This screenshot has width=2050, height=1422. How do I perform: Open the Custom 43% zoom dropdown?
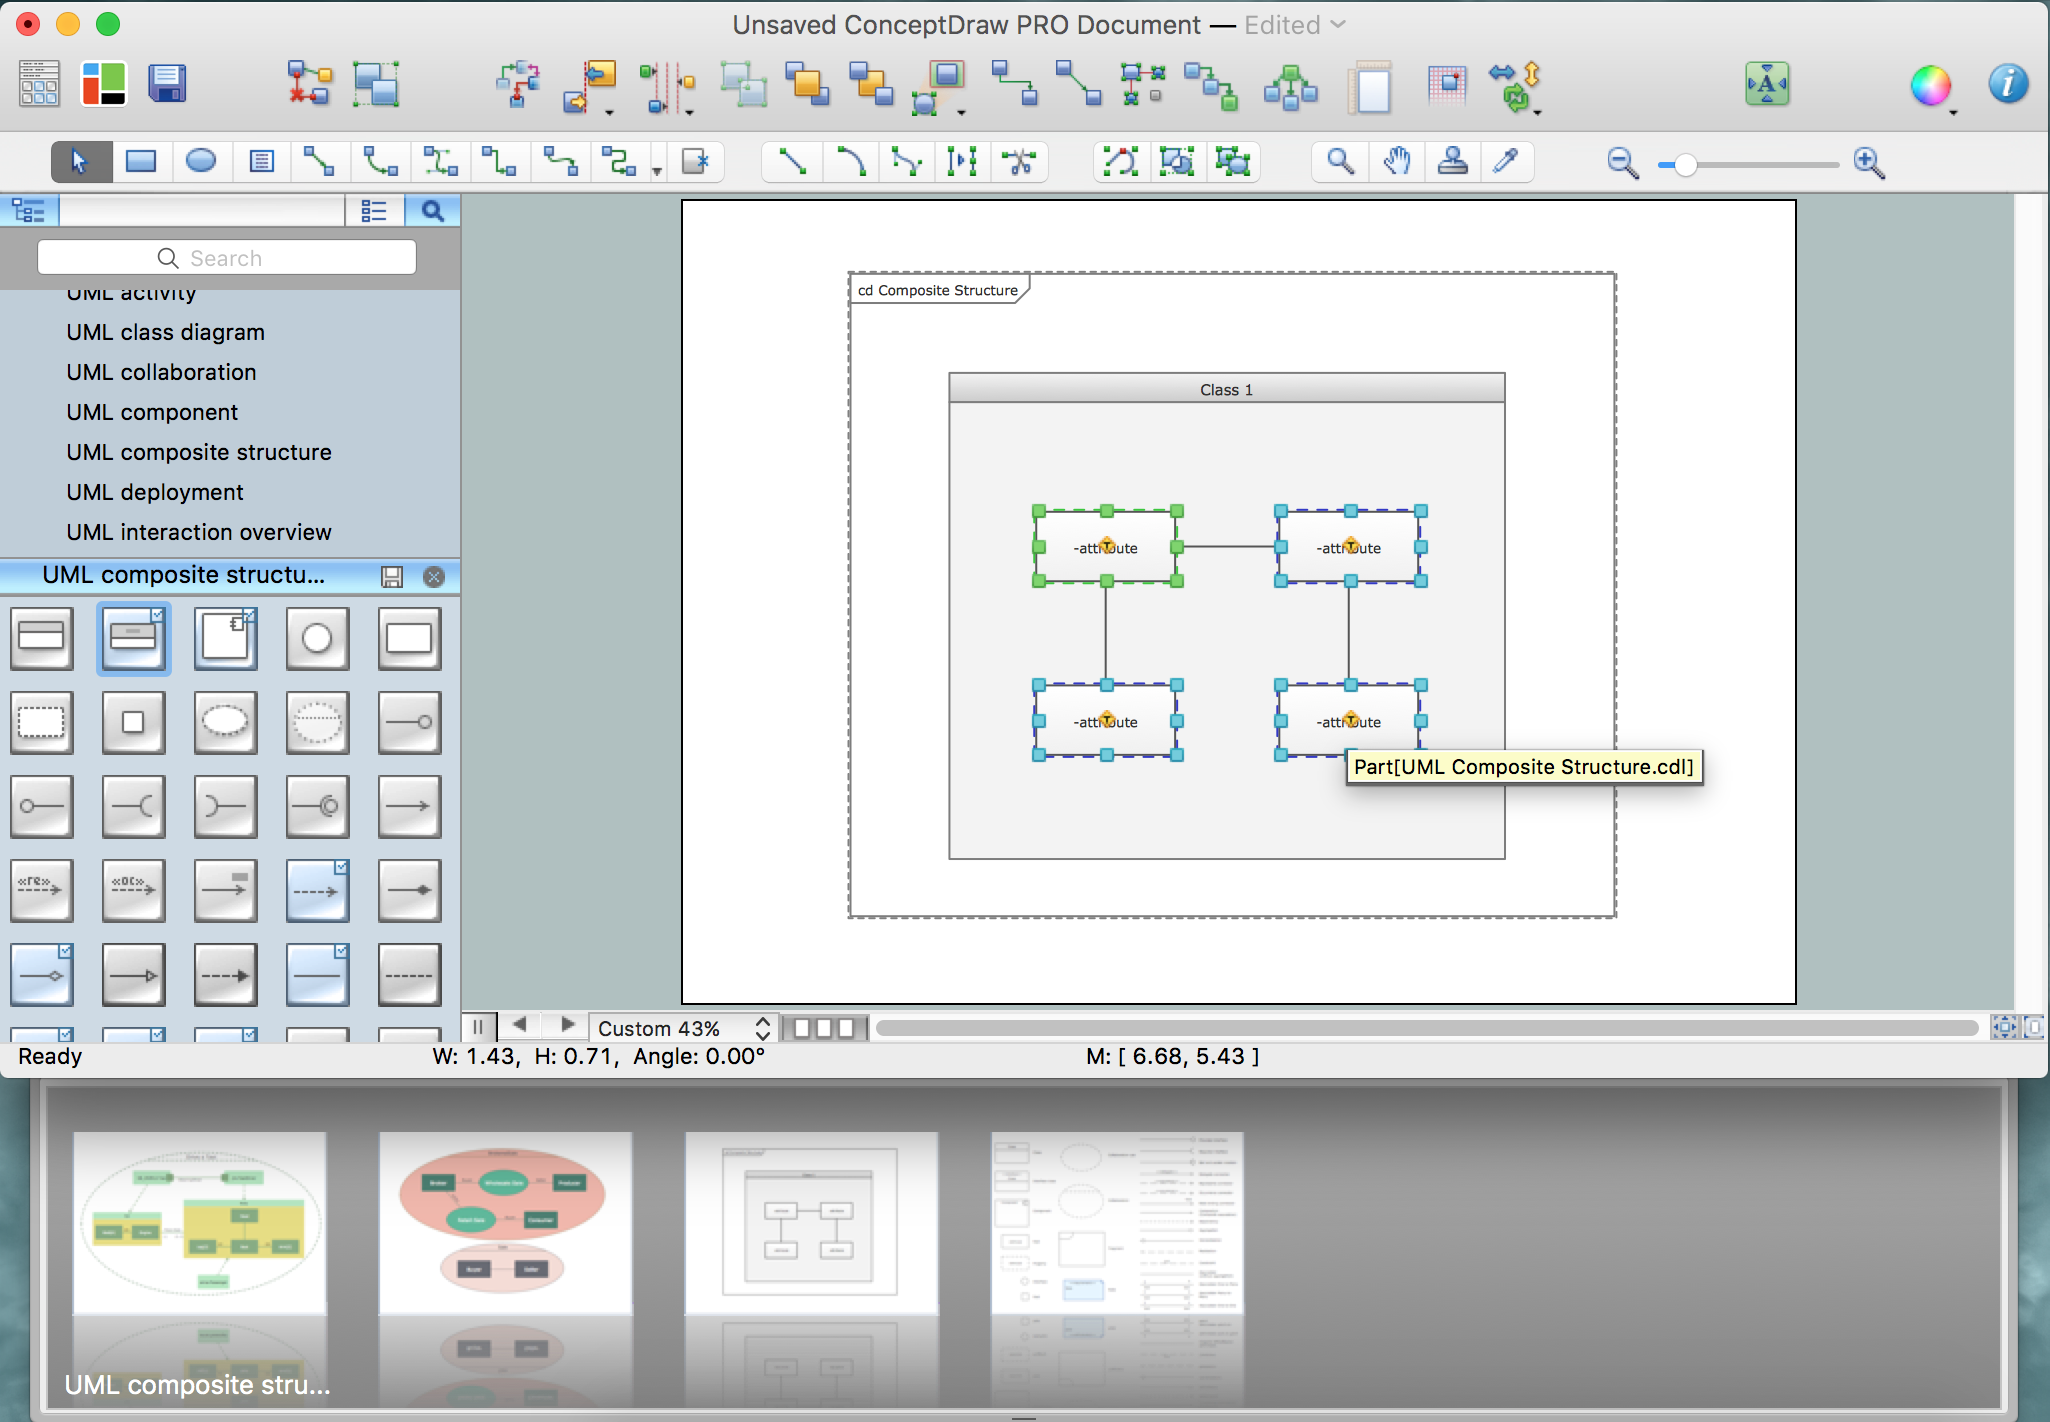tap(684, 1028)
